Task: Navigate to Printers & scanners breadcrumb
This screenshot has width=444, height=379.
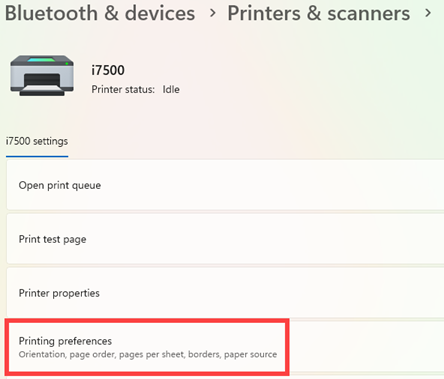Action: (x=319, y=13)
